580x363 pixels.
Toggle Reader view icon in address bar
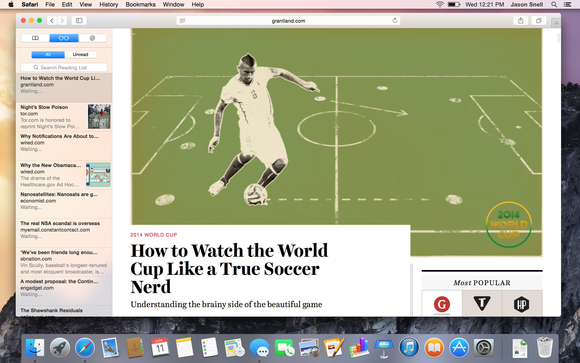[182, 21]
